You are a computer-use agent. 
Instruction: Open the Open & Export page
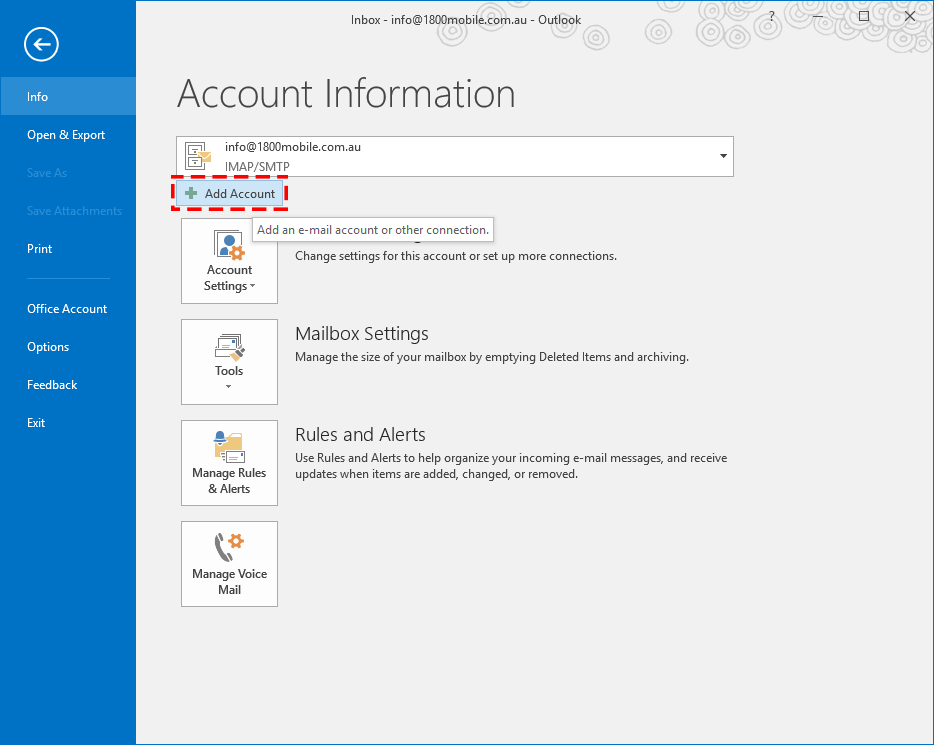68,135
